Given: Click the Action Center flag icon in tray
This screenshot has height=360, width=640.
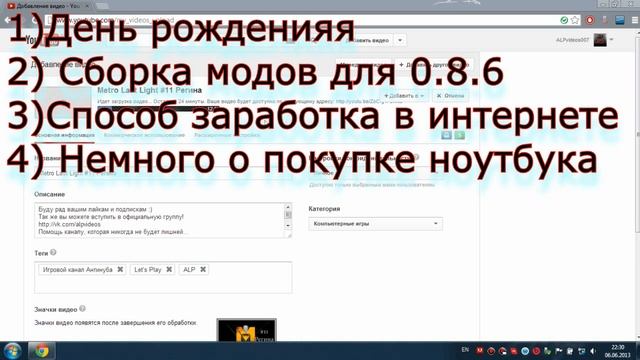Looking at the screenshot, I should 559,351.
